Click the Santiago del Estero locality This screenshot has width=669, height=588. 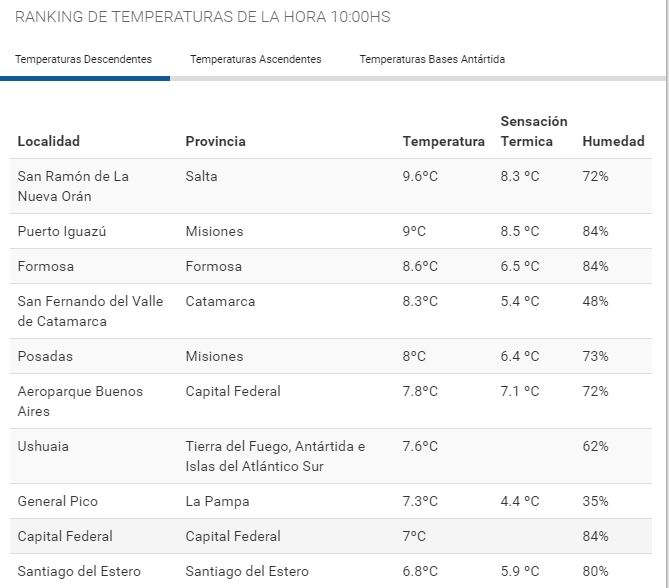79,571
